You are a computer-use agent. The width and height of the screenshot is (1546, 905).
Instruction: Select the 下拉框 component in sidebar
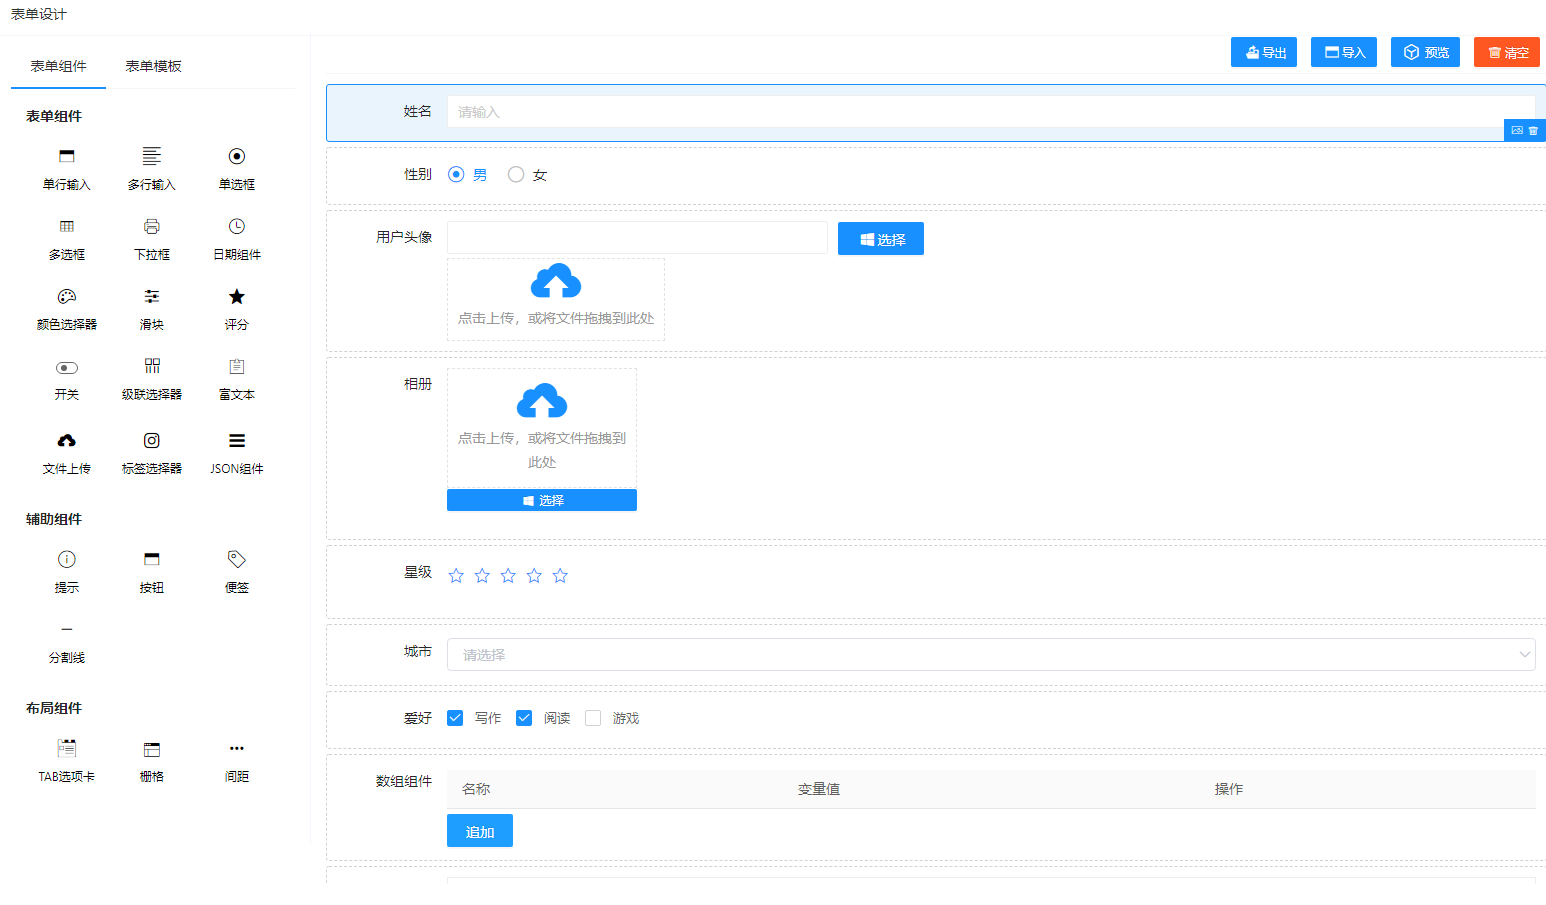[152, 227]
